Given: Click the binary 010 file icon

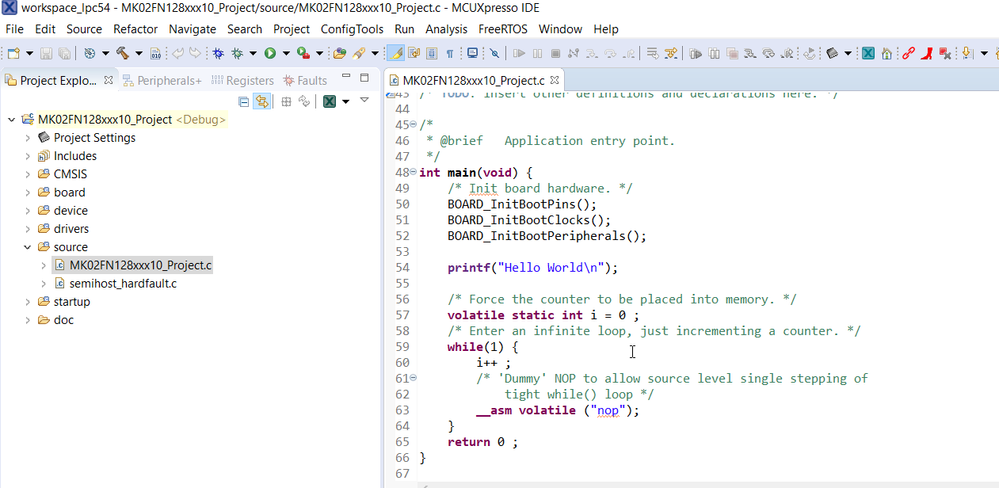Looking at the screenshot, I should [x=155, y=54].
